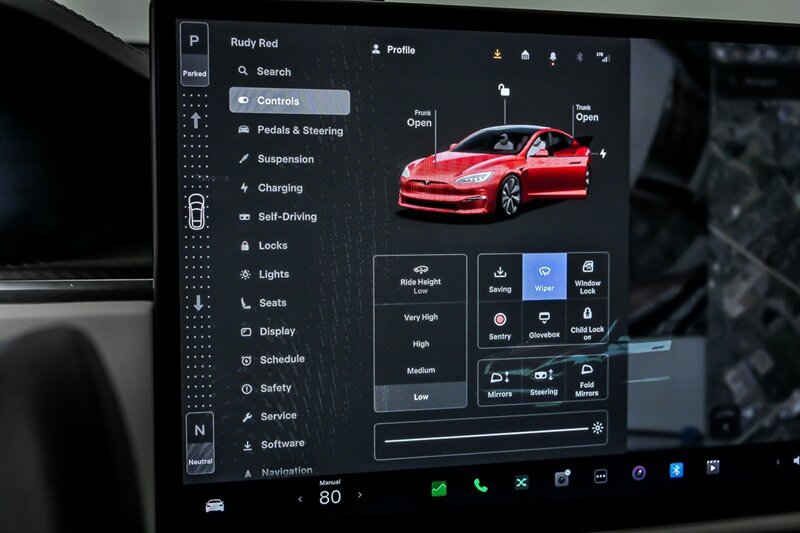Toggle the Saving mode button

click(500, 277)
